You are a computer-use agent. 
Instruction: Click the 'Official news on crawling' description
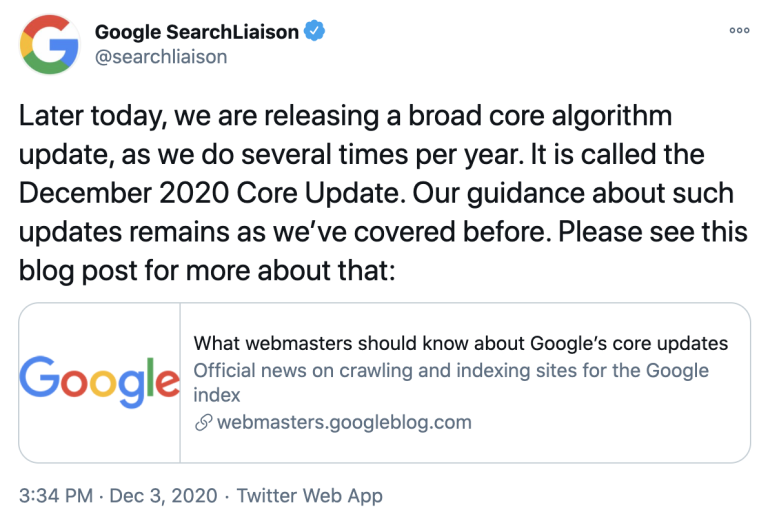coord(450,370)
